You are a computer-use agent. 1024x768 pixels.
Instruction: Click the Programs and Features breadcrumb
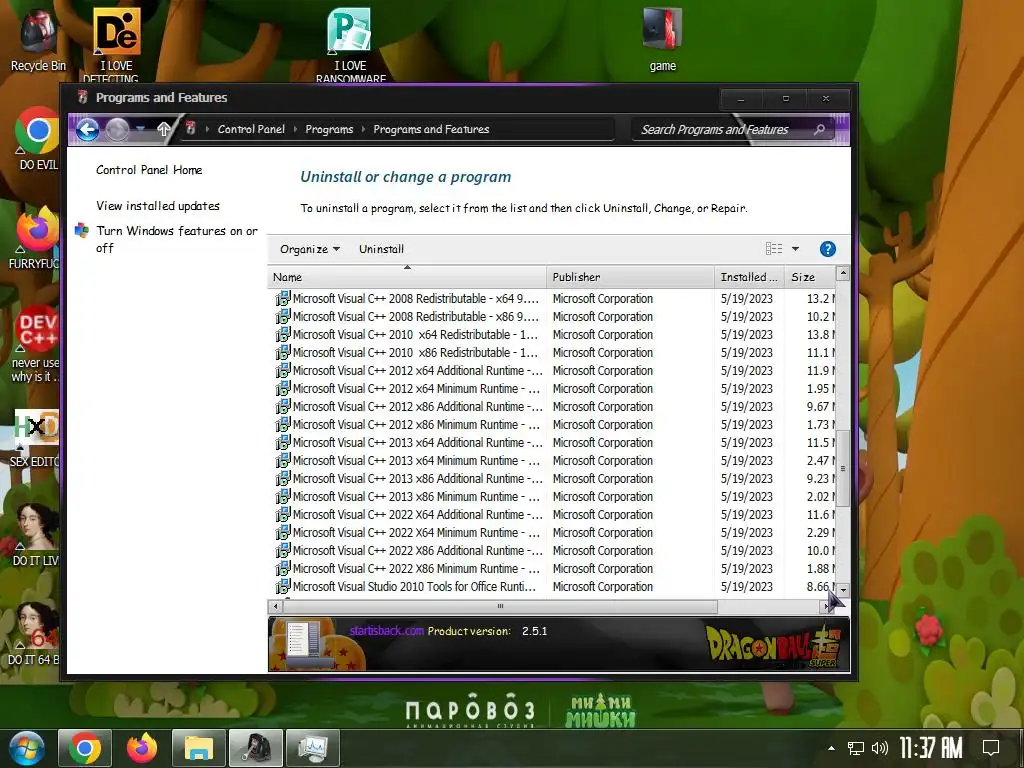pyautogui.click(x=431, y=129)
